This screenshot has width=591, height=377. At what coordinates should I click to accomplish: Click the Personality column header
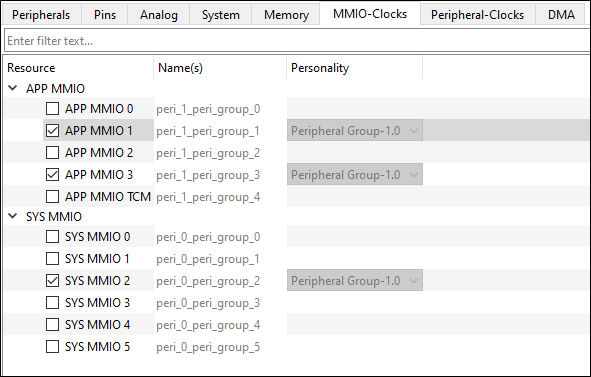tap(355, 68)
